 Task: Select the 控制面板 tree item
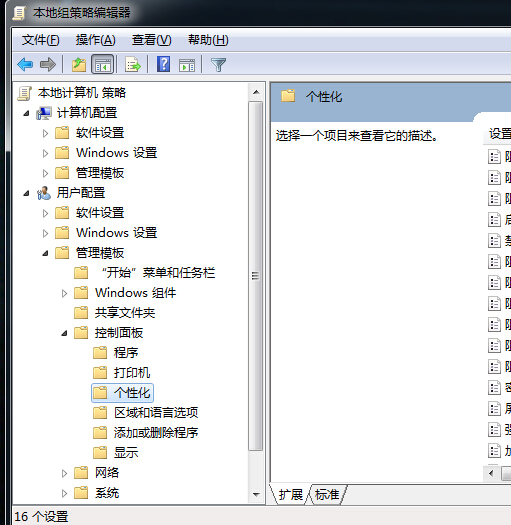pos(119,333)
